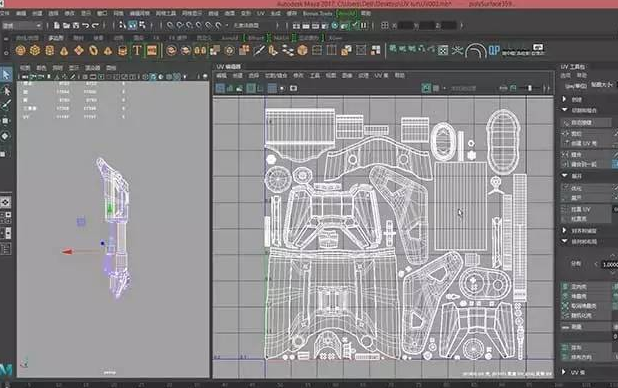Expand the UV 集 section in UV Toolkit
Screen dimensions: 618x388
click(x=564, y=372)
